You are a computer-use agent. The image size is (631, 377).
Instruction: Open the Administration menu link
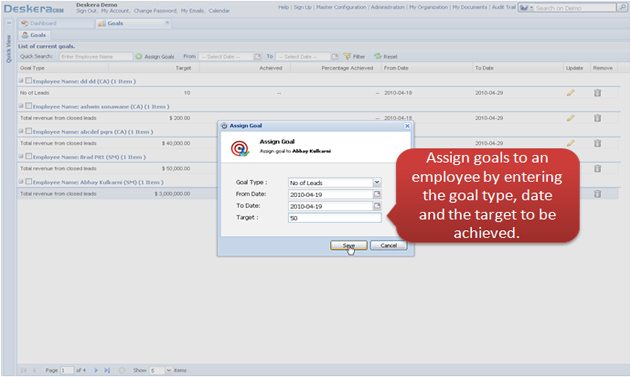point(388,7)
